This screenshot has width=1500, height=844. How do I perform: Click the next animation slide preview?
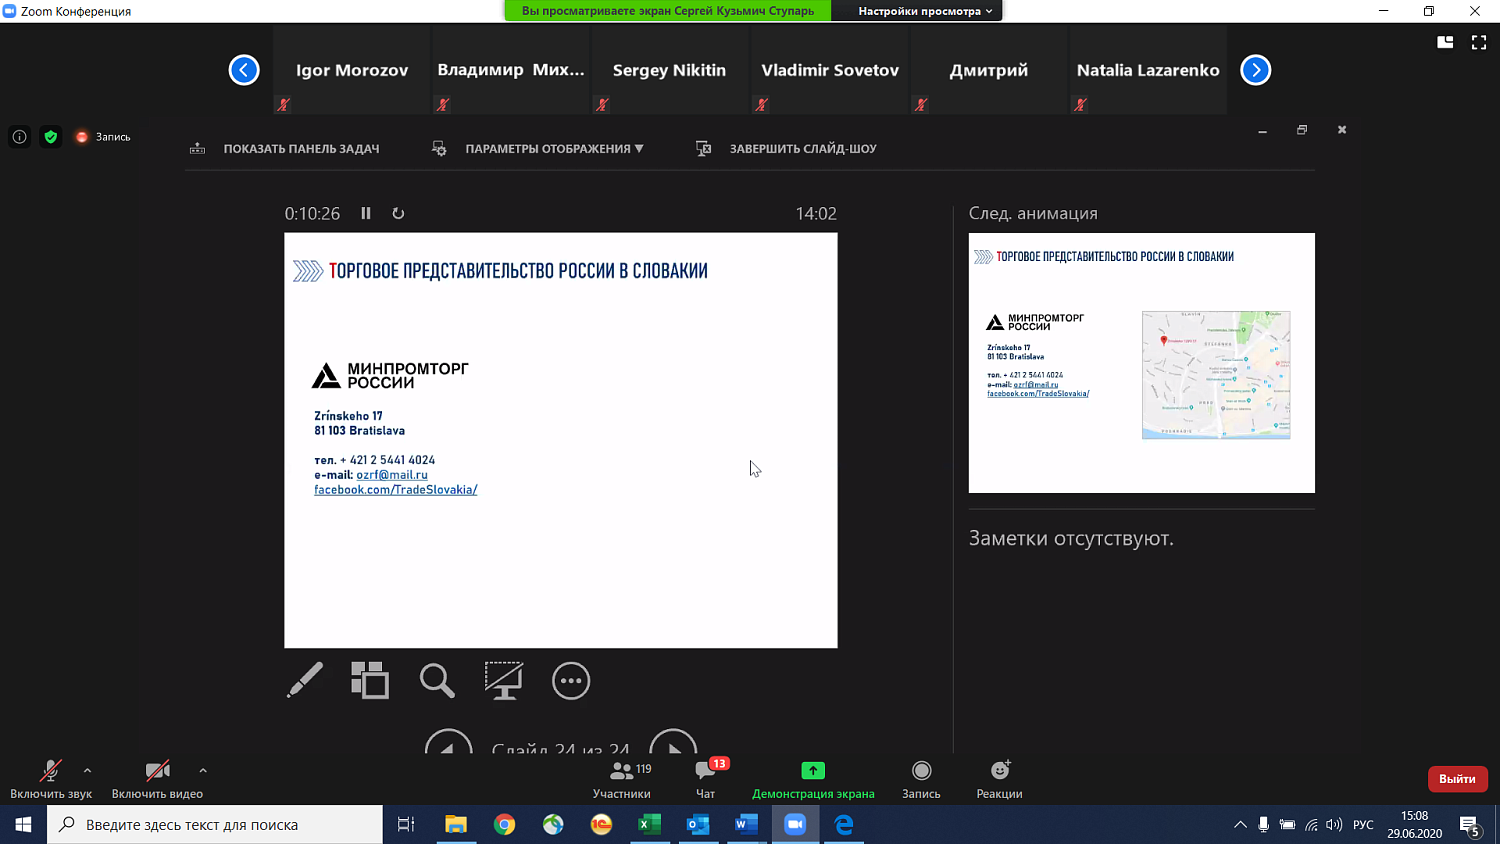pyautogui.click(x=1142, y=363)
